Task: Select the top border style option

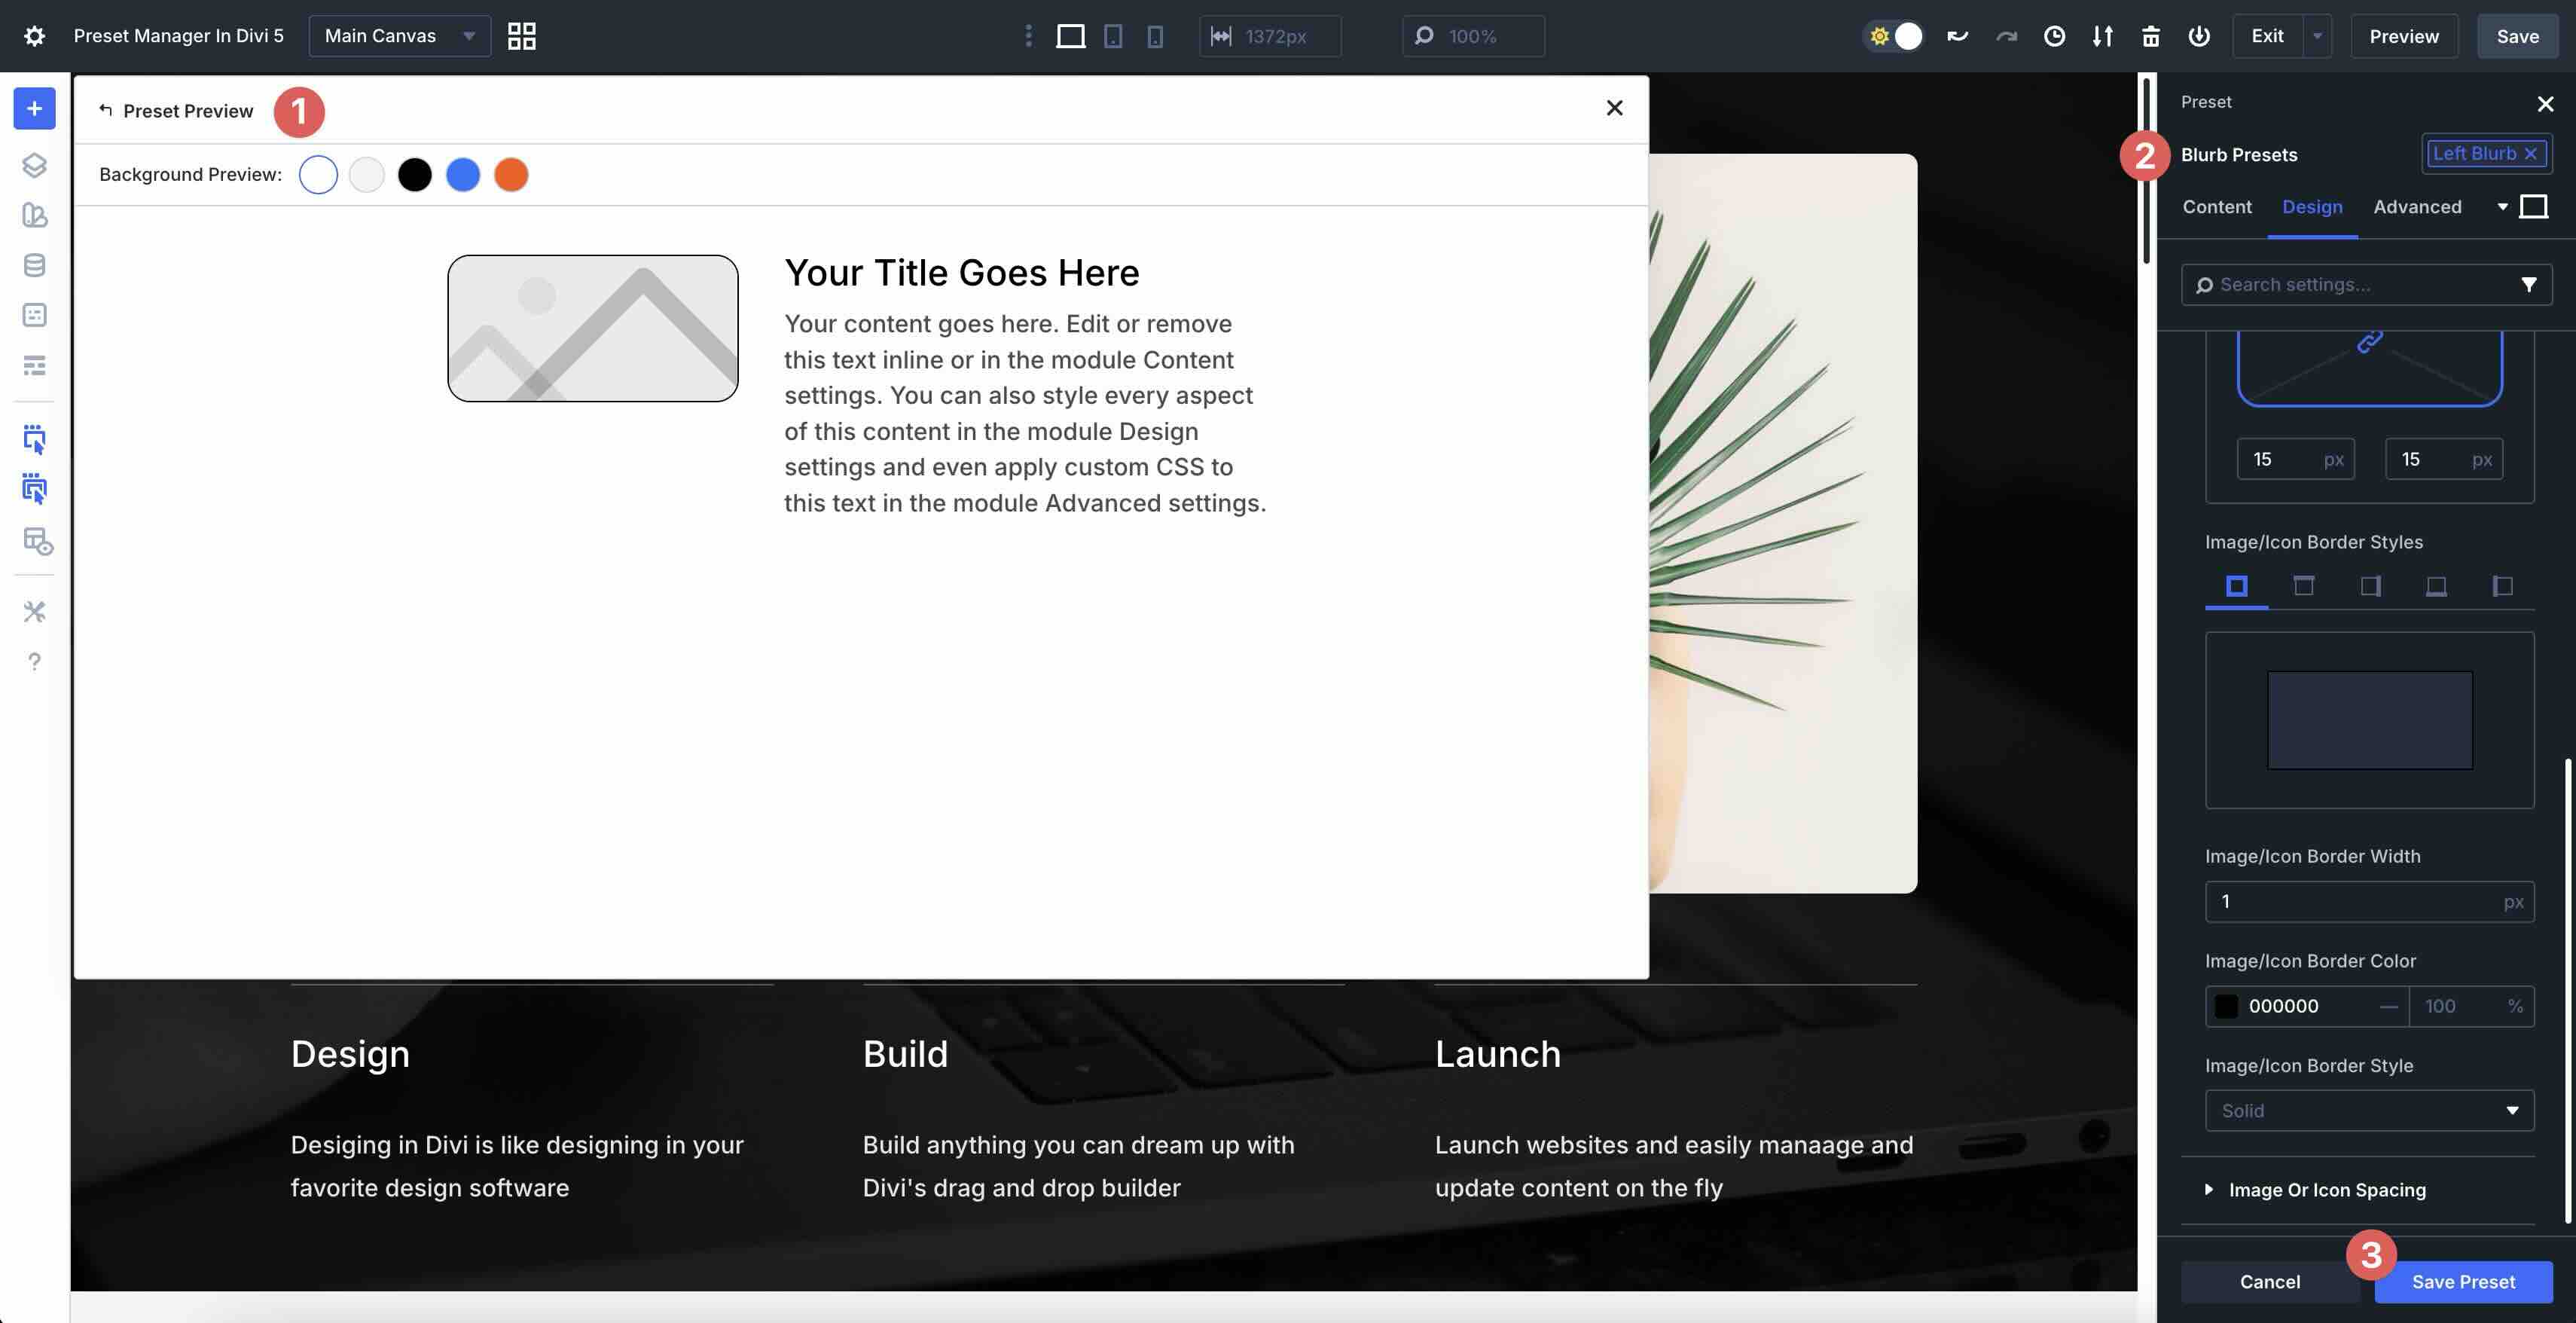Action: (2303, 586)
